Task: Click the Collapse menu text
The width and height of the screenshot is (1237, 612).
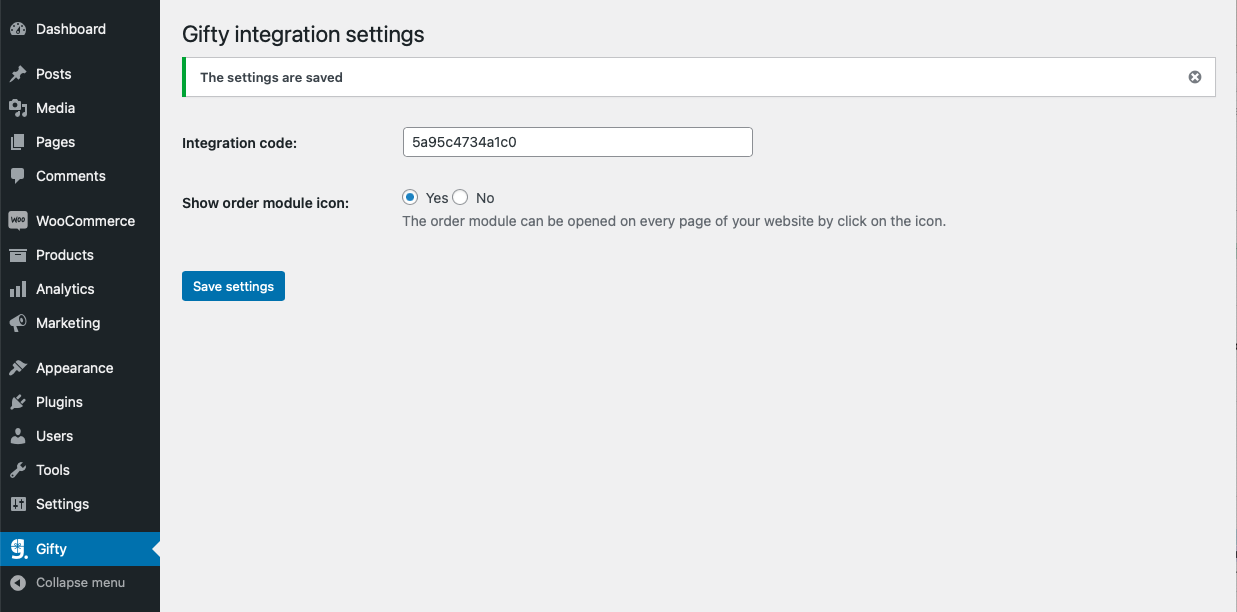Action: click(81, 583)
